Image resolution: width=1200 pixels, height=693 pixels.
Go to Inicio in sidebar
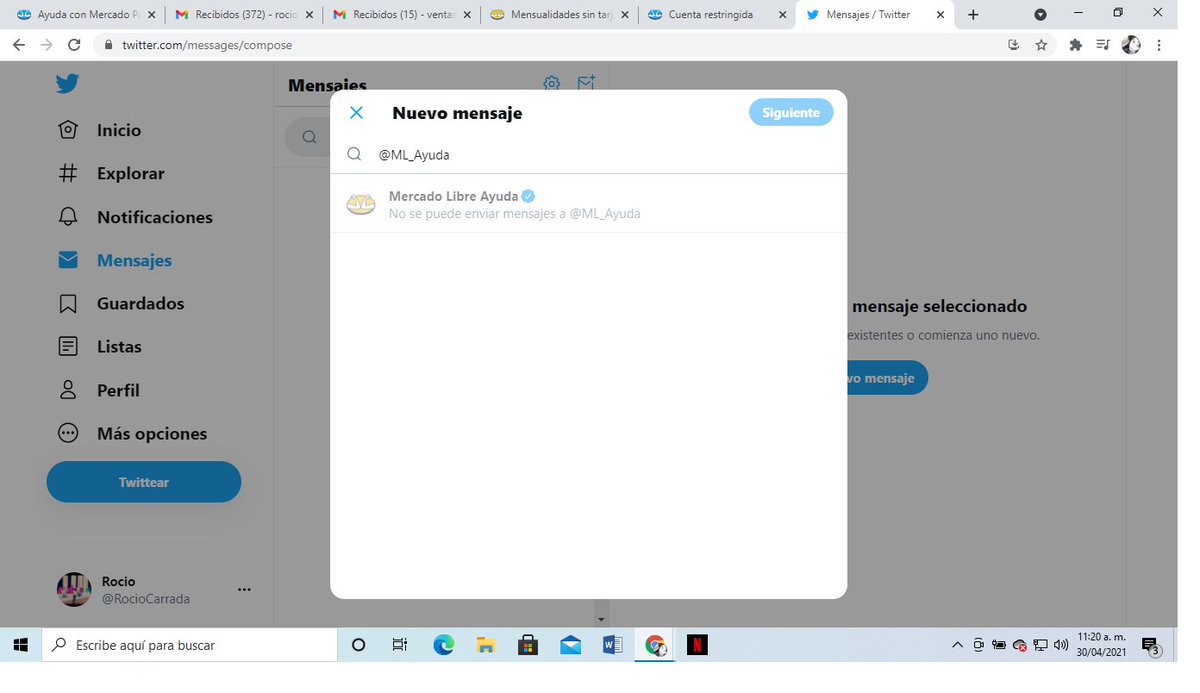pyautogui.click(x=100, y=130)
